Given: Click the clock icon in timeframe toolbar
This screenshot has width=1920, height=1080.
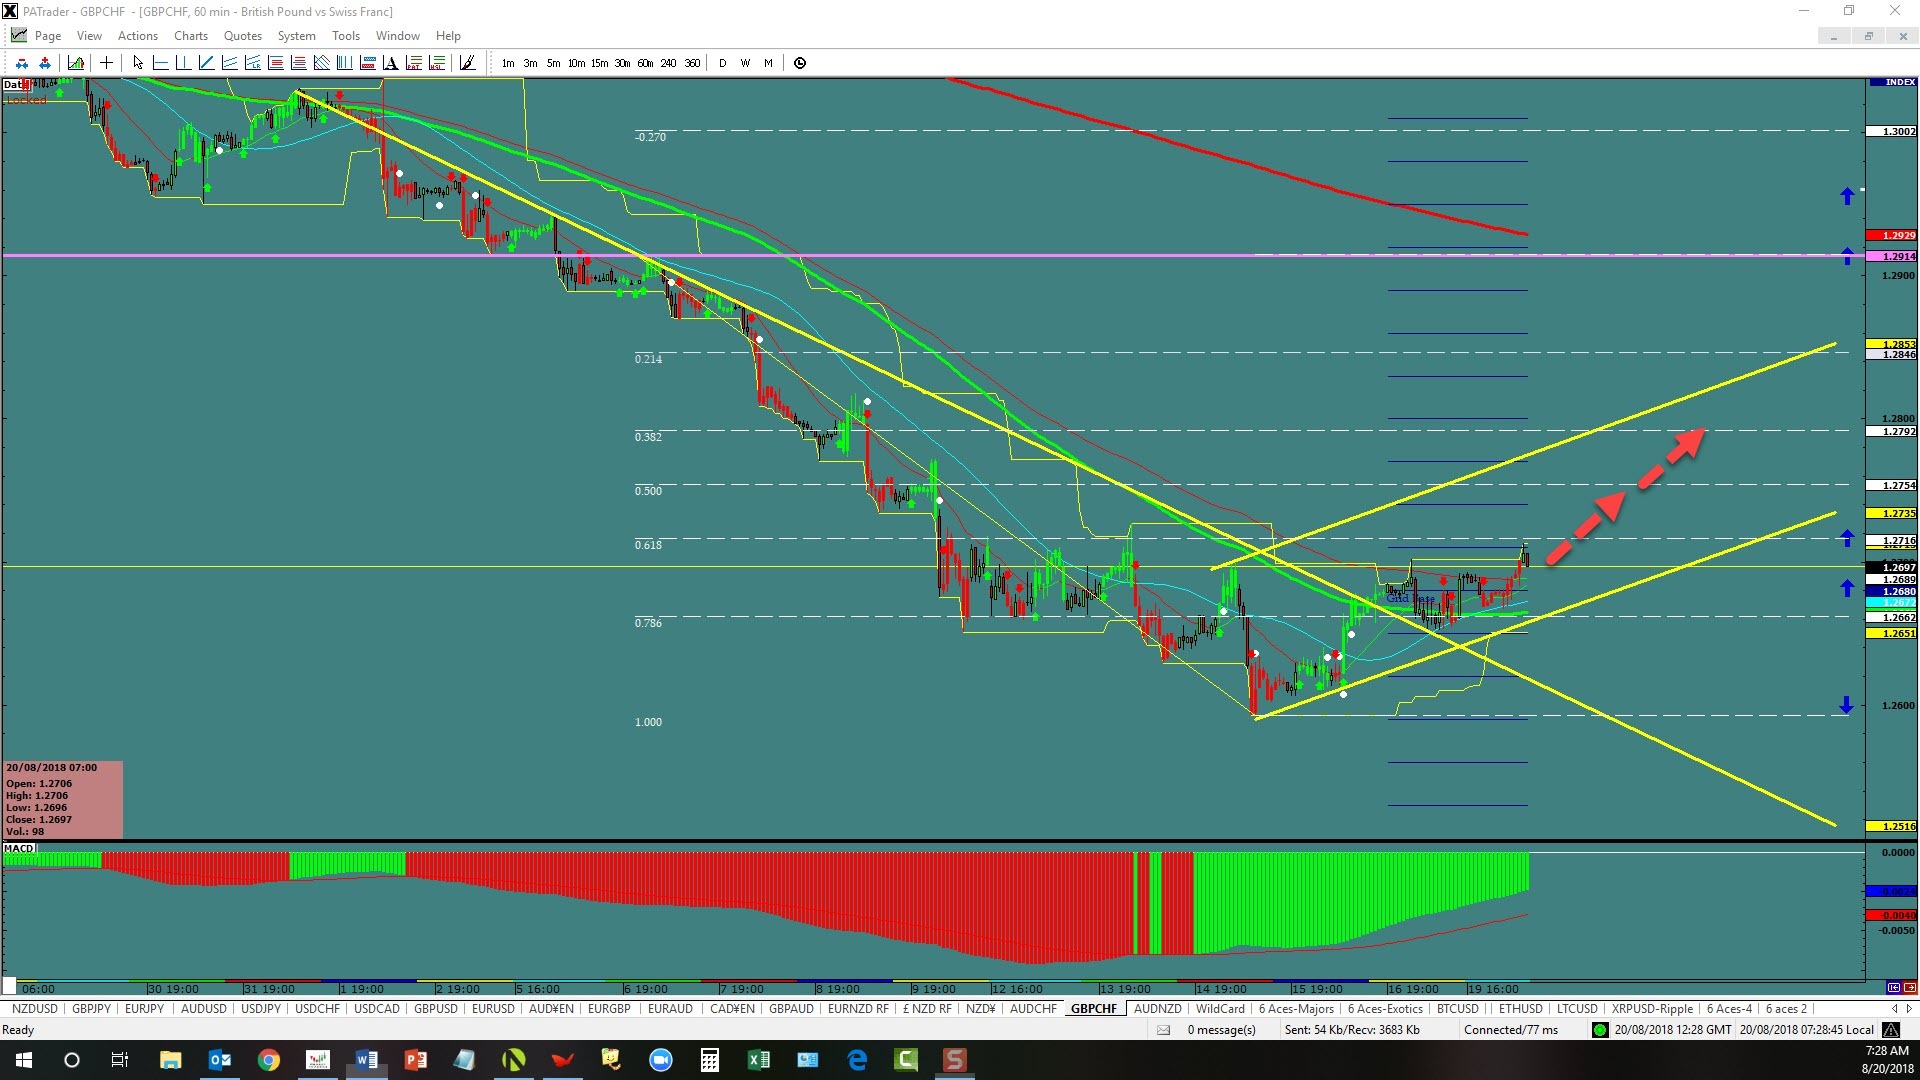Looking at the screenshot, I should tap(800, 63).
